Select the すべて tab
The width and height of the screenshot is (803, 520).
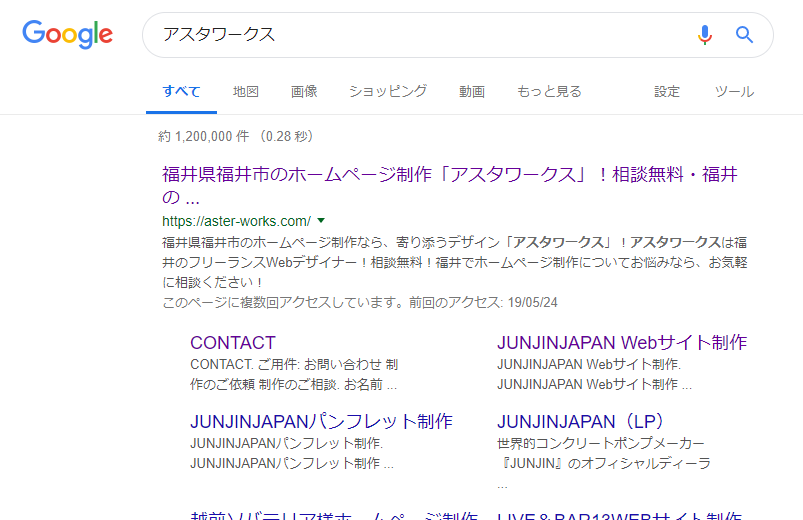click(x=181, y=92)
